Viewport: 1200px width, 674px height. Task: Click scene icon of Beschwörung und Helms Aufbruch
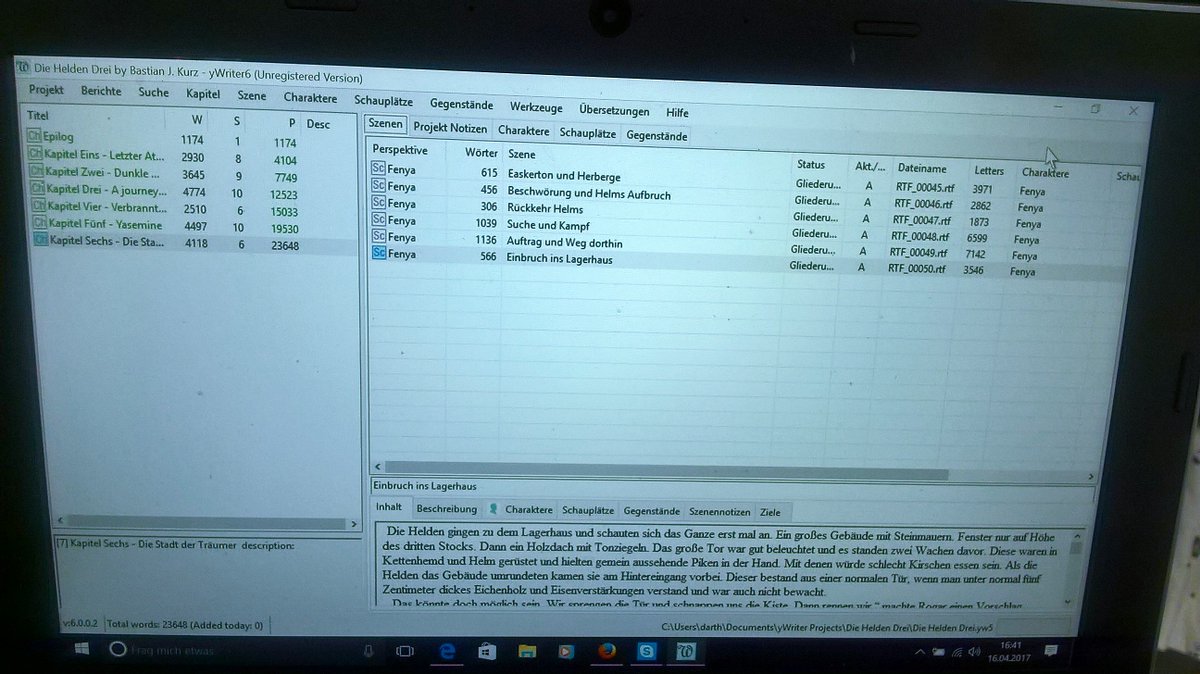[379, 186]
